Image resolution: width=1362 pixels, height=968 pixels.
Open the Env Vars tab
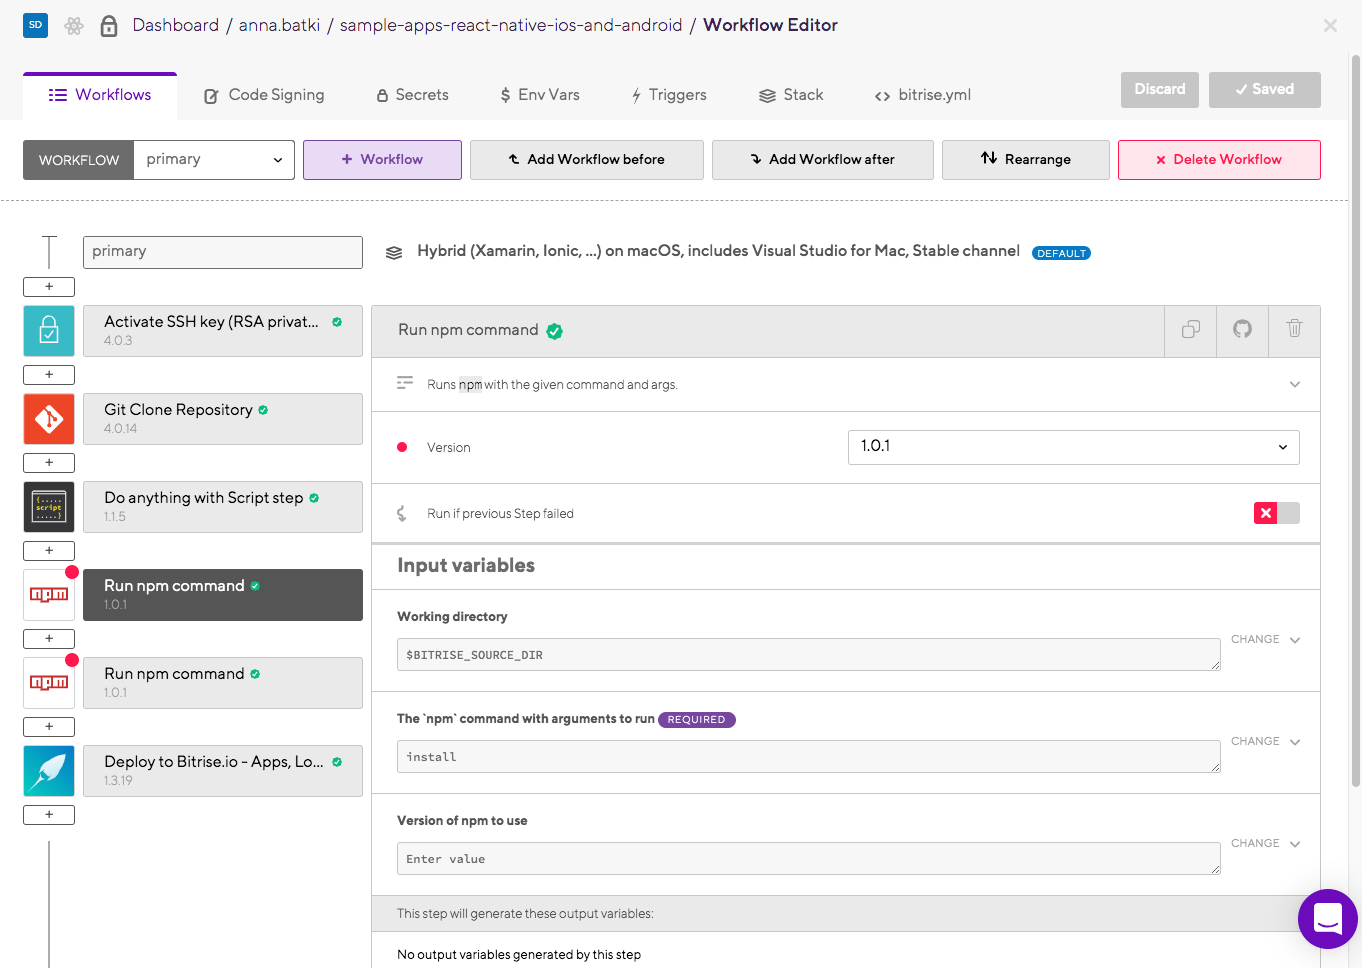[x=540, y=95]
